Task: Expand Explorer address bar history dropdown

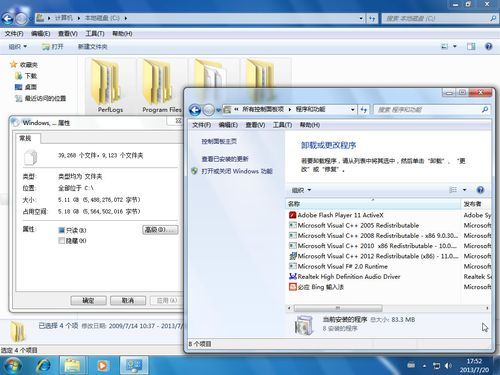Action: [x=361, y=18]
